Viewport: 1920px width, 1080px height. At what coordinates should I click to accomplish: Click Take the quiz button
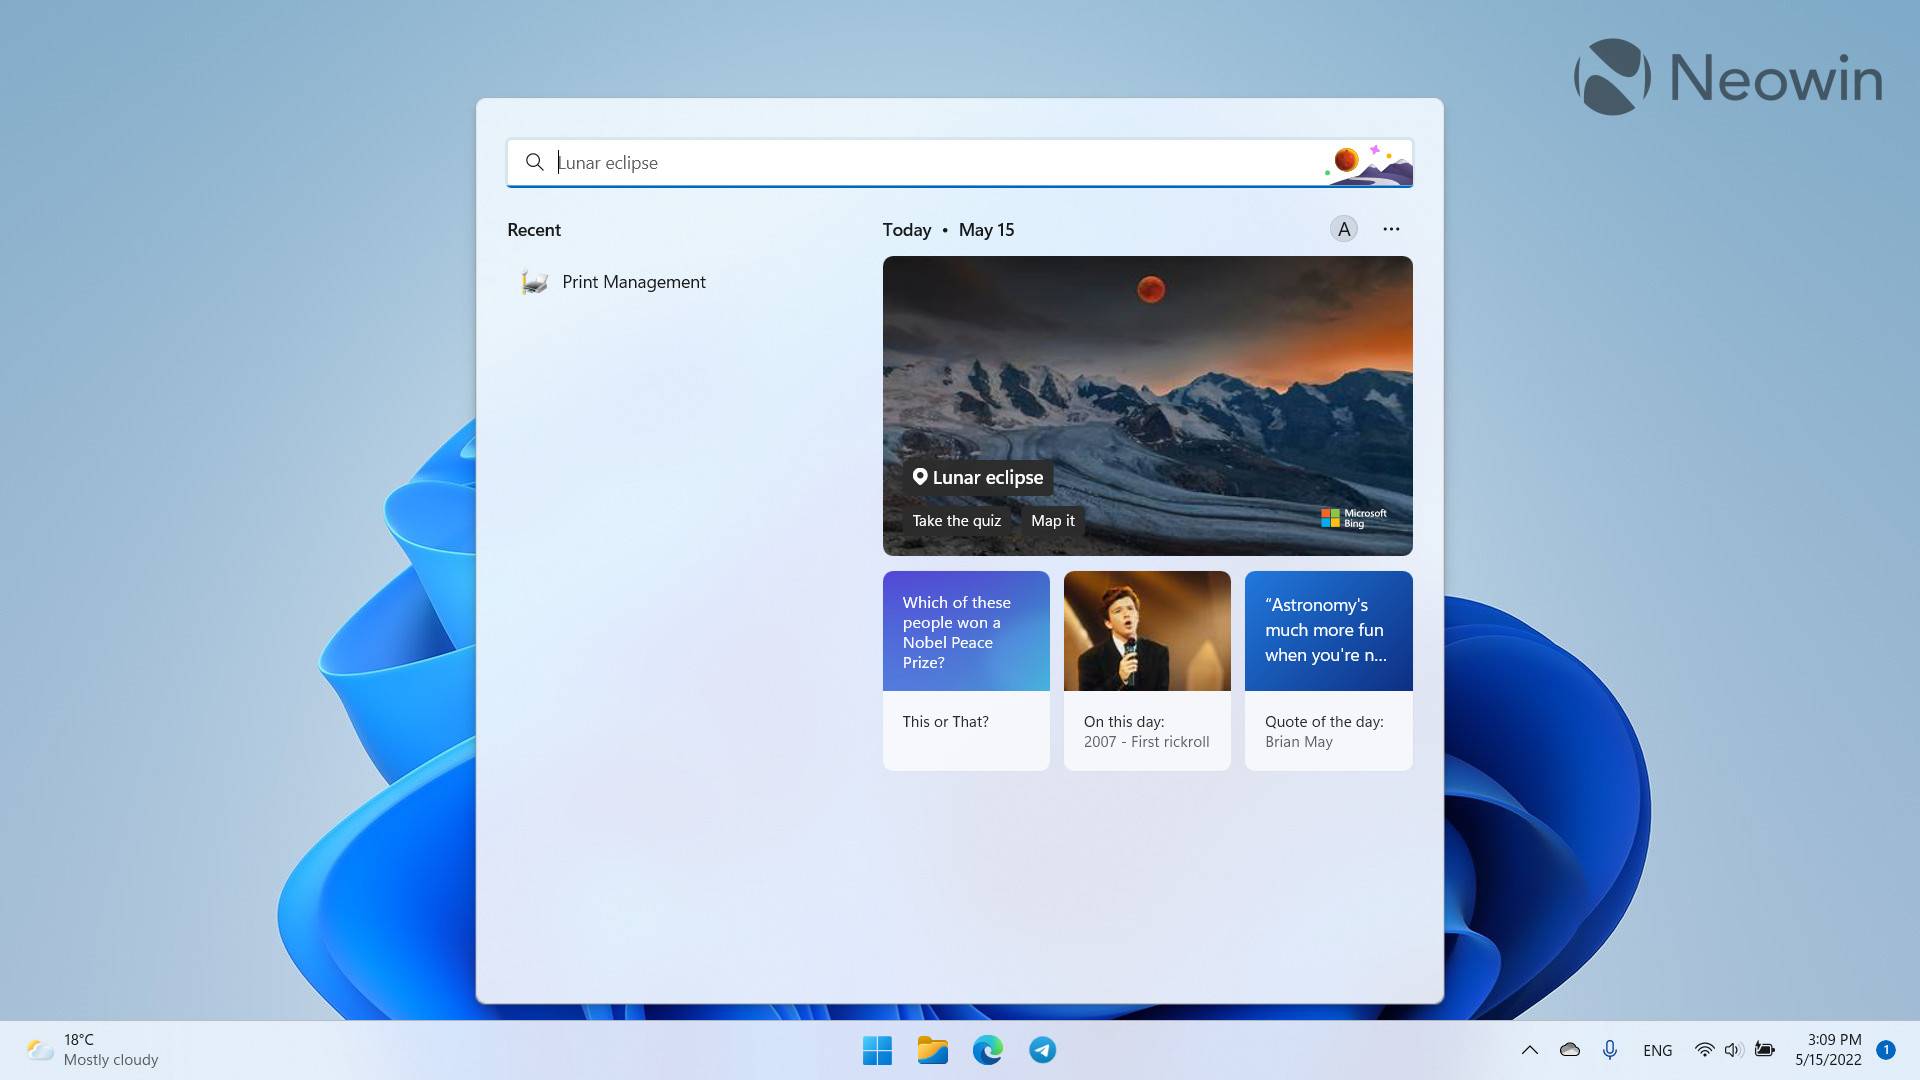tap(956, 520)
